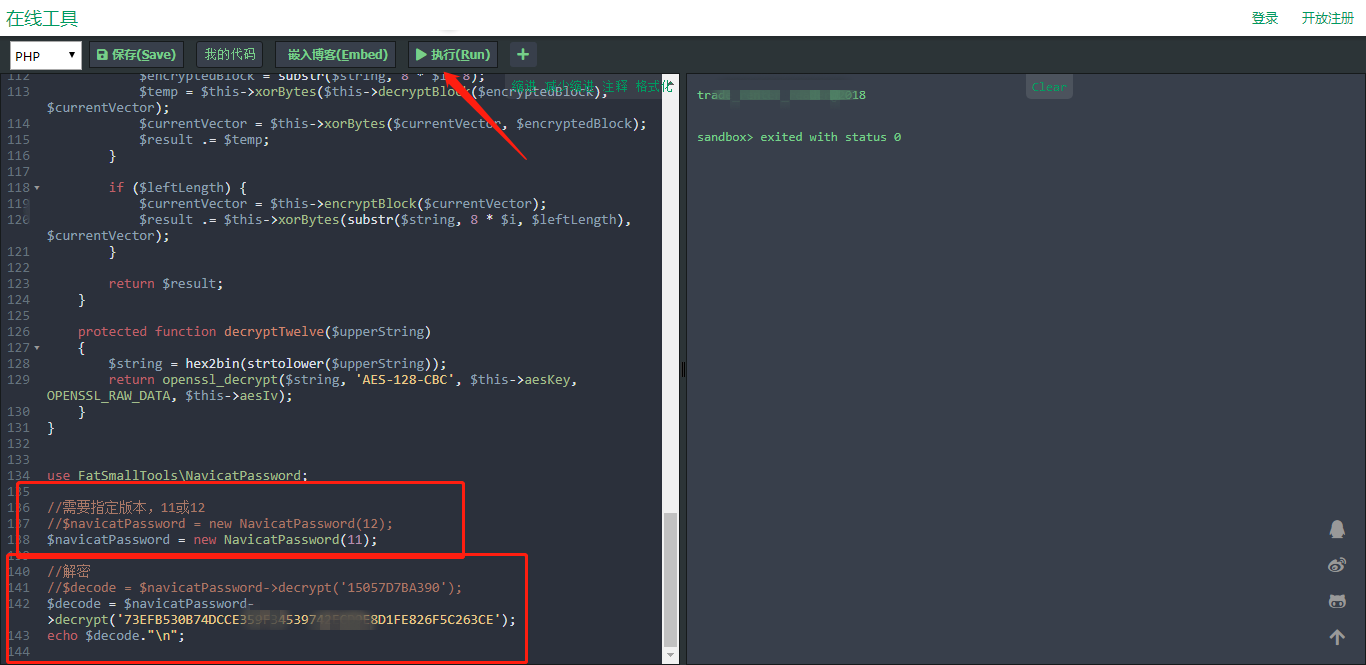Click 格式化 format toolbar item
1366x665 pixels.
pos(655,86)
